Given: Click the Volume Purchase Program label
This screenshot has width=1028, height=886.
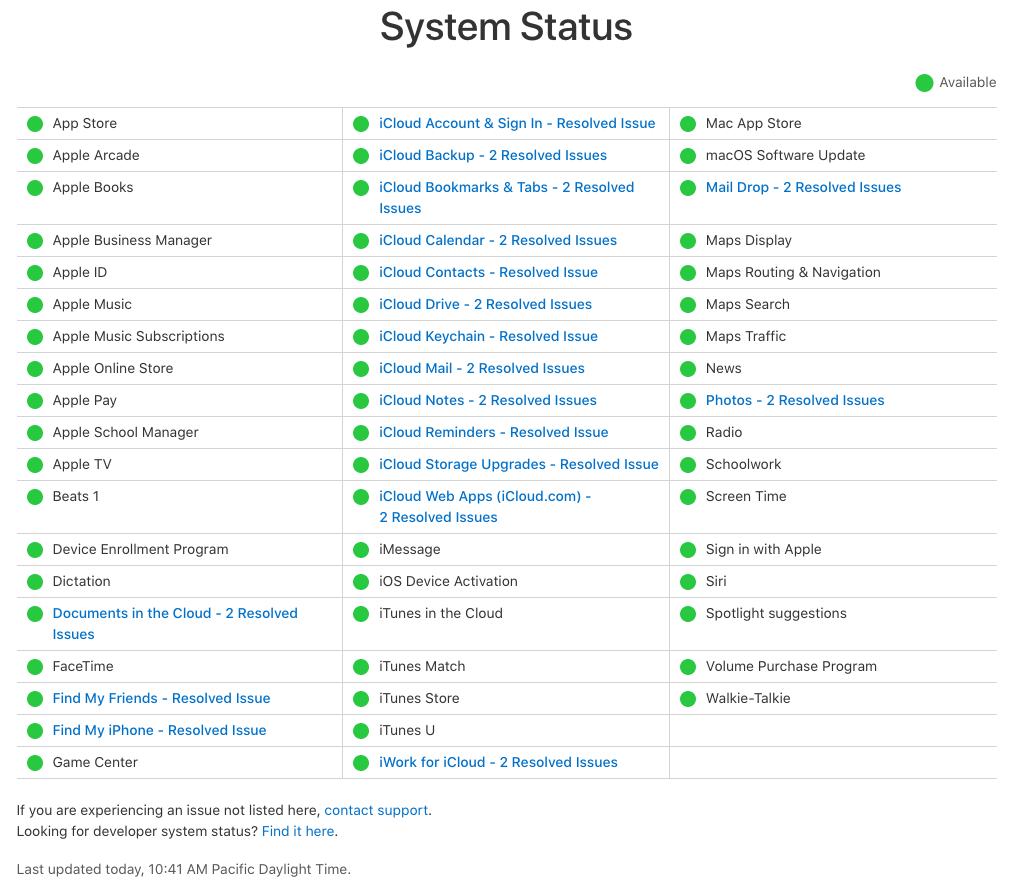Looking at the screenshot, I should click(791, 666).
